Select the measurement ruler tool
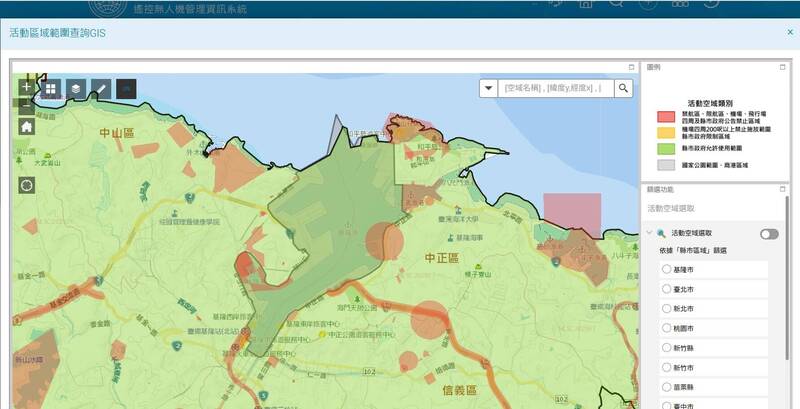 pos(101,89)
